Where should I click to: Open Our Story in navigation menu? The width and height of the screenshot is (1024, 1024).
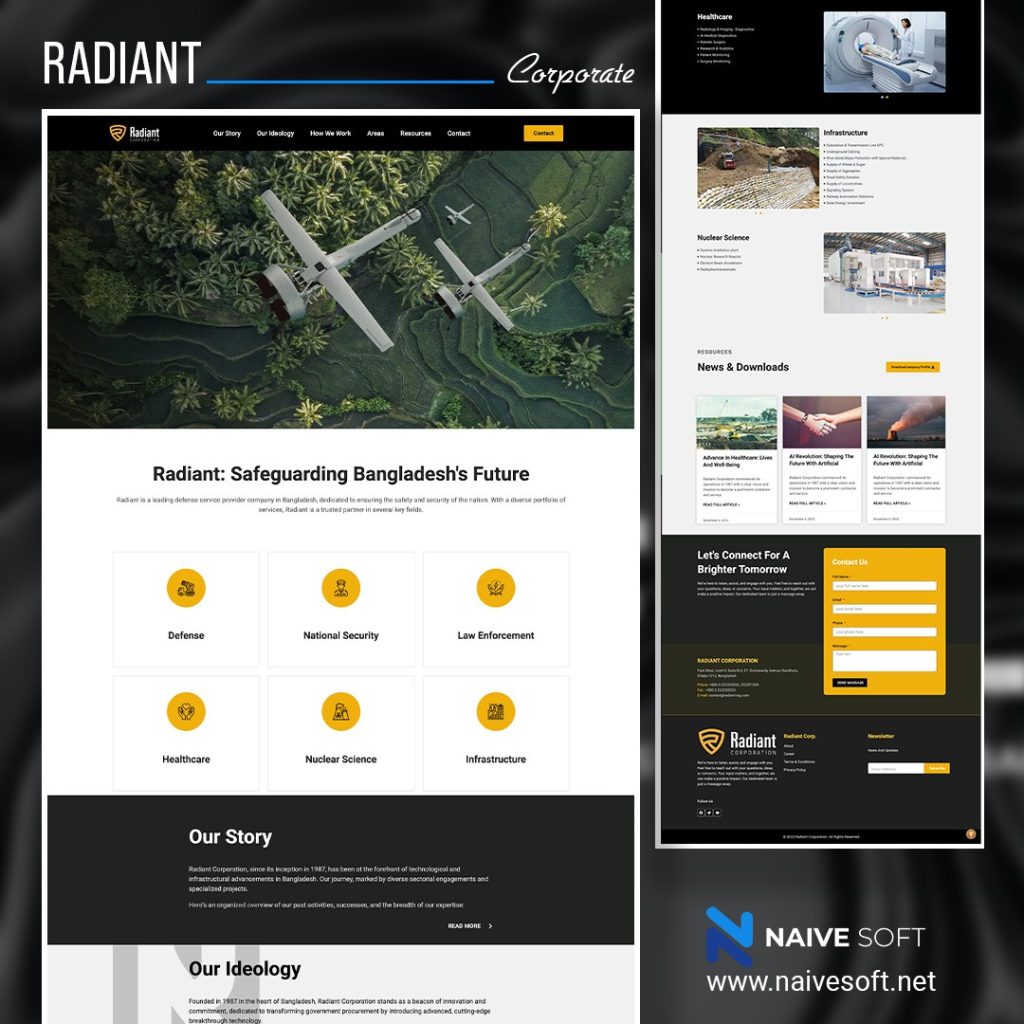click(x=227, y=134)
